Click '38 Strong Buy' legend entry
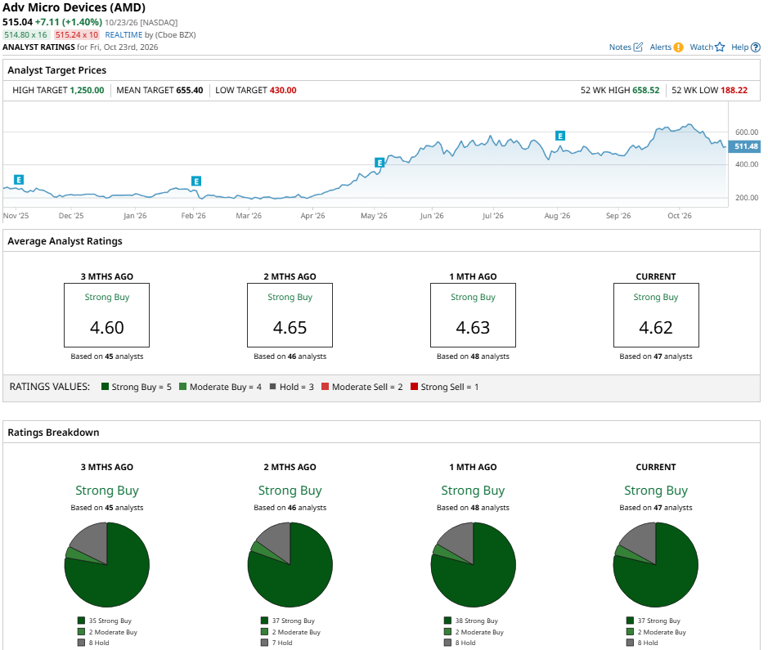Screen dimensions: 768x650 pyautogui.click(x=471, y=621)
